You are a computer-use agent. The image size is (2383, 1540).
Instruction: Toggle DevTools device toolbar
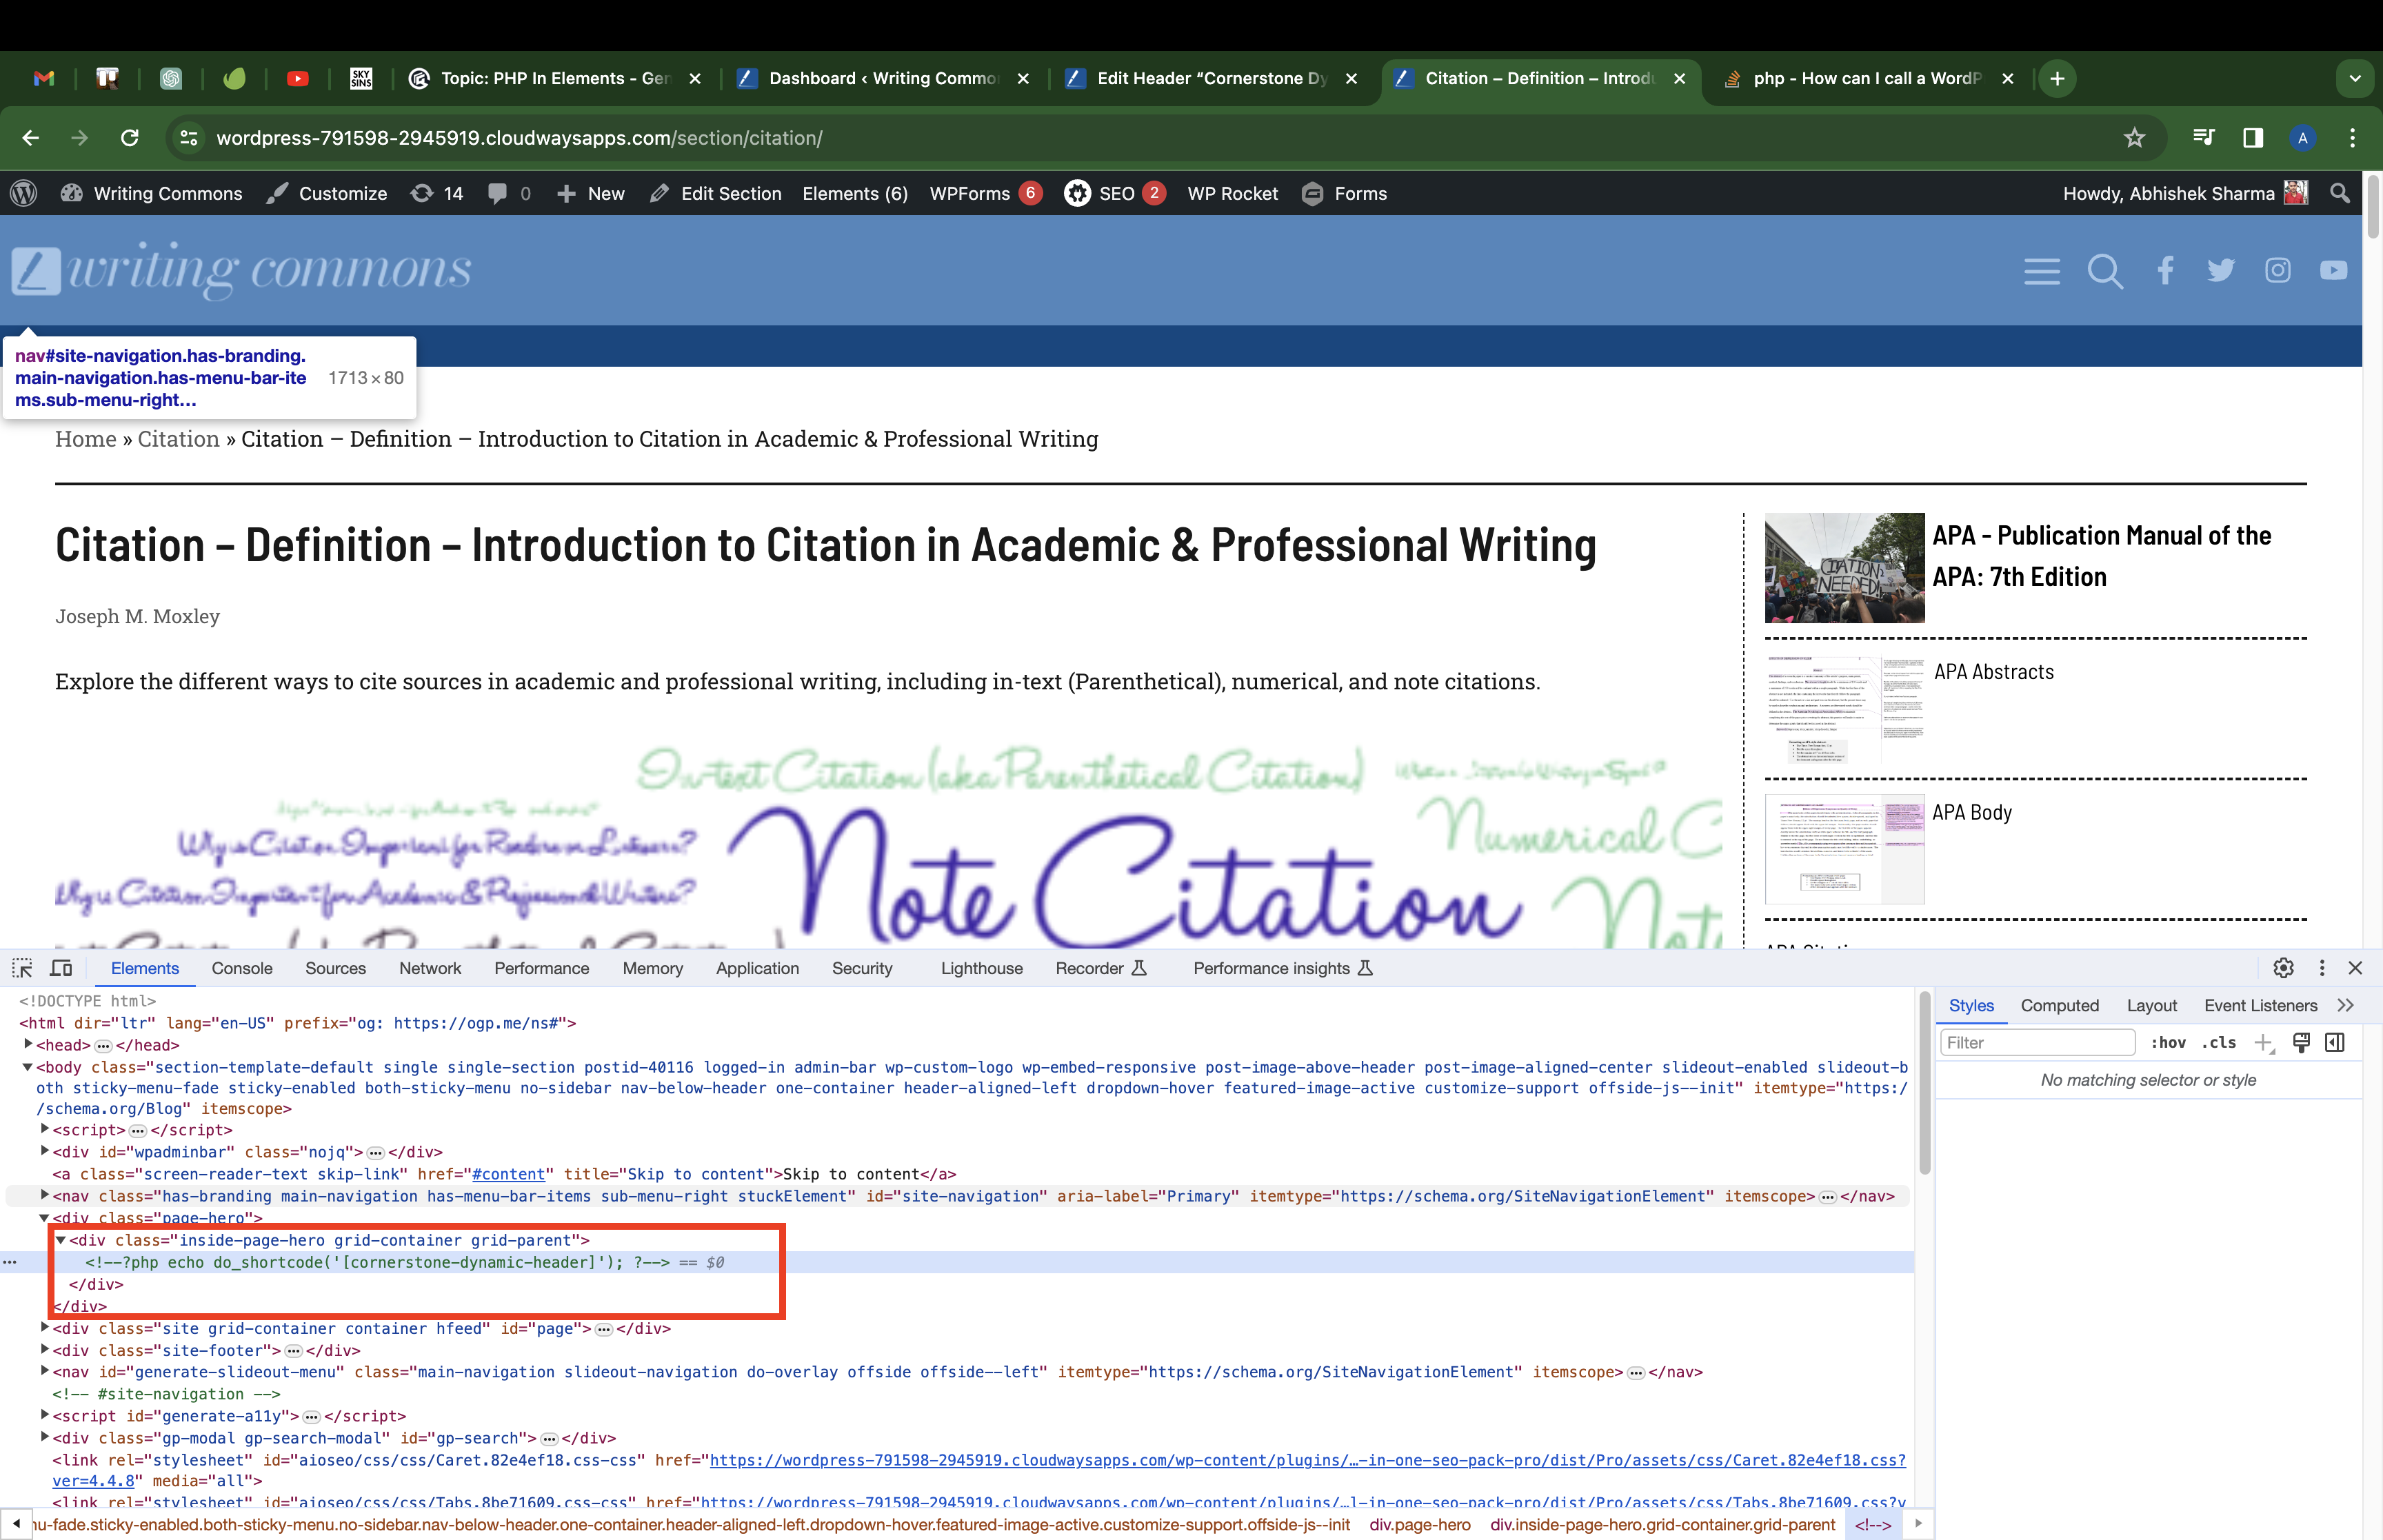61,968
